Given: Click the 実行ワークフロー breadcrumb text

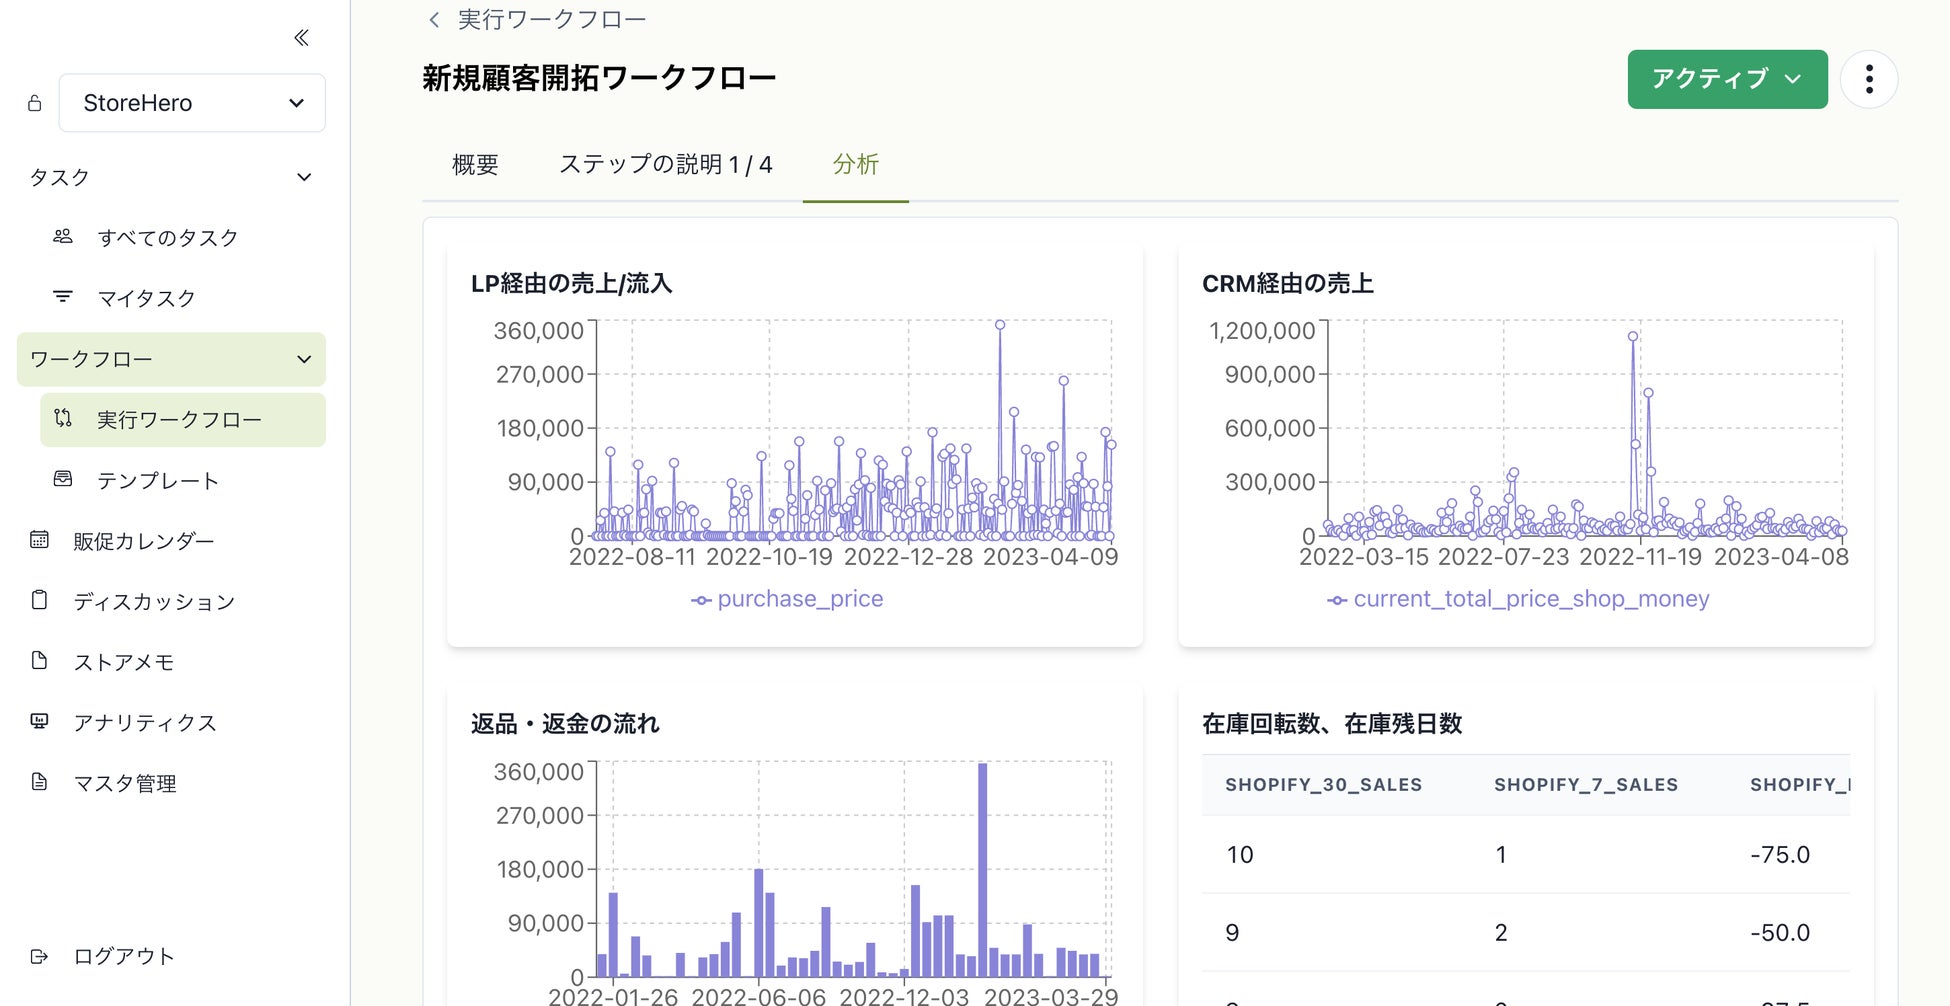Looking at the screenshot, I should coord(552,20).
